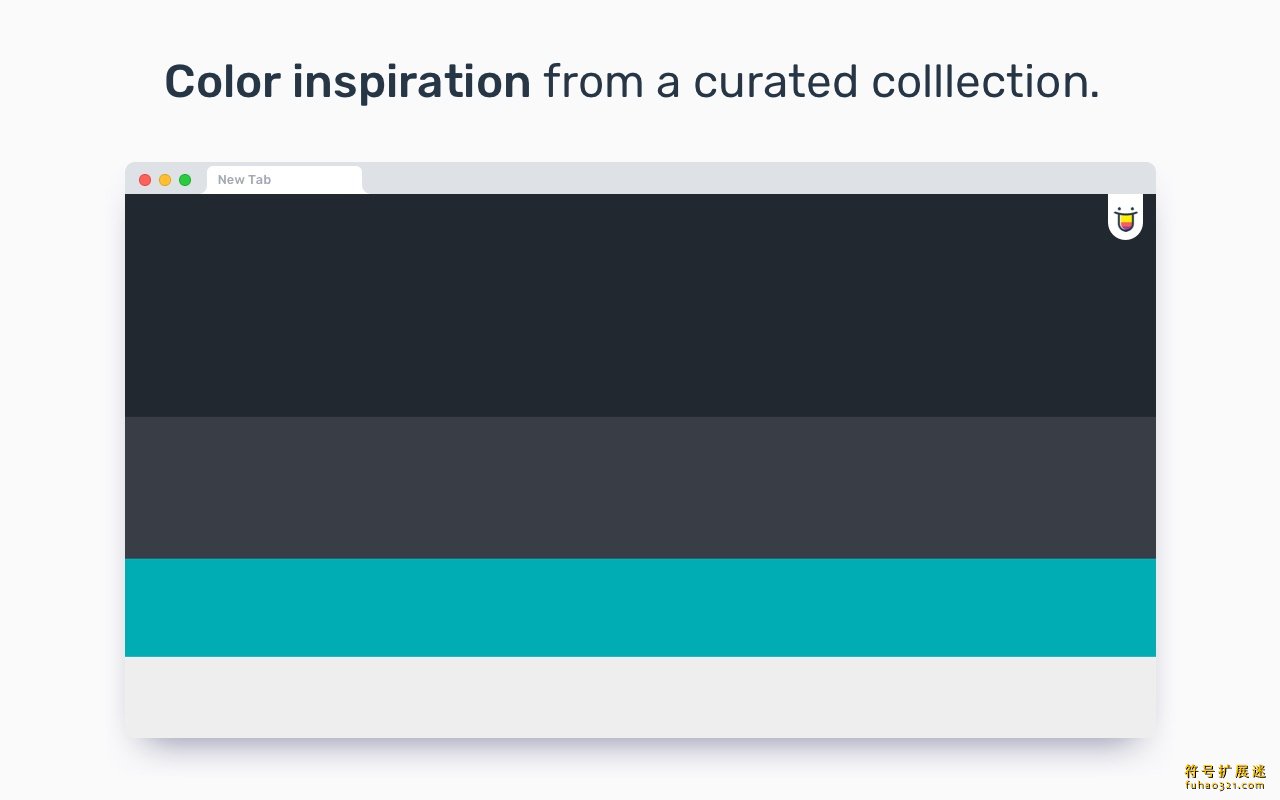This screenshot has height=800, width=1280.
Task: Pick the slate gray color band
Action: [640, 488]
